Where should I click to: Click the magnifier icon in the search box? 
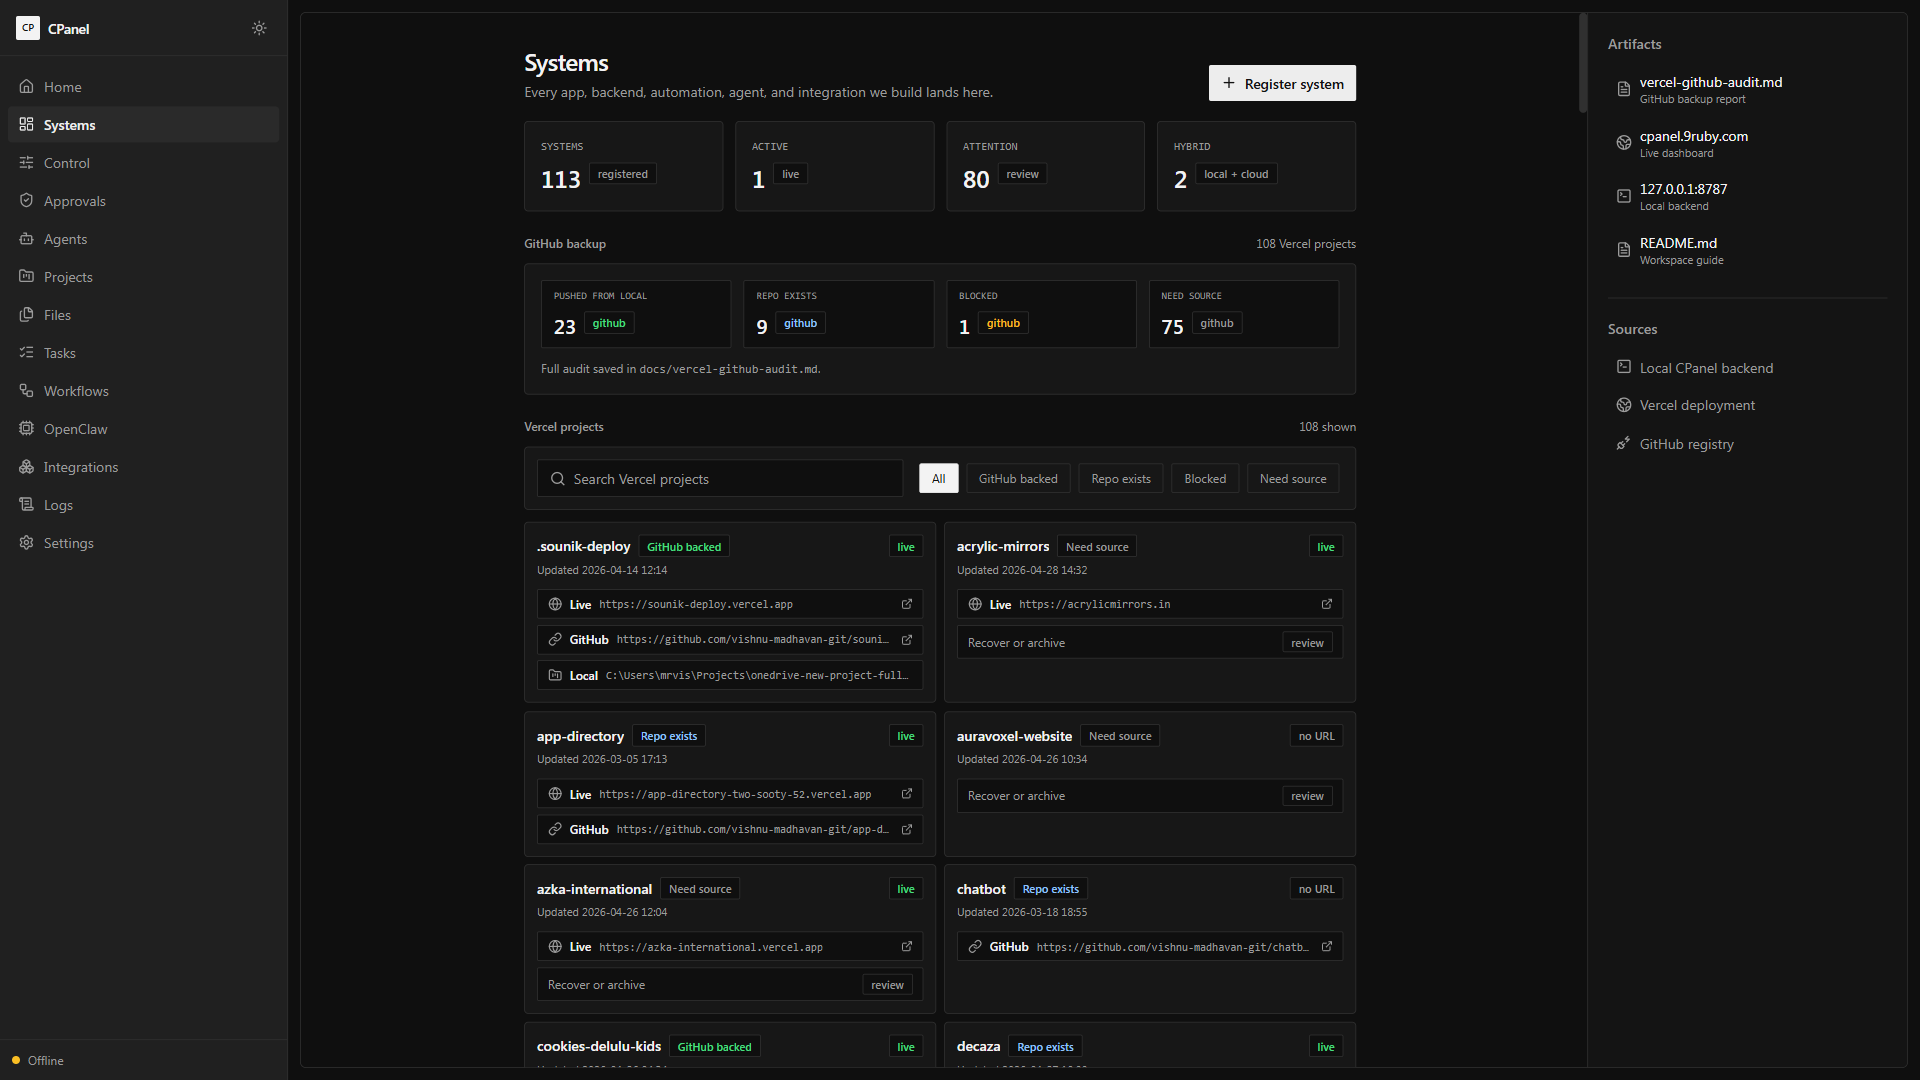click(558, 479)
